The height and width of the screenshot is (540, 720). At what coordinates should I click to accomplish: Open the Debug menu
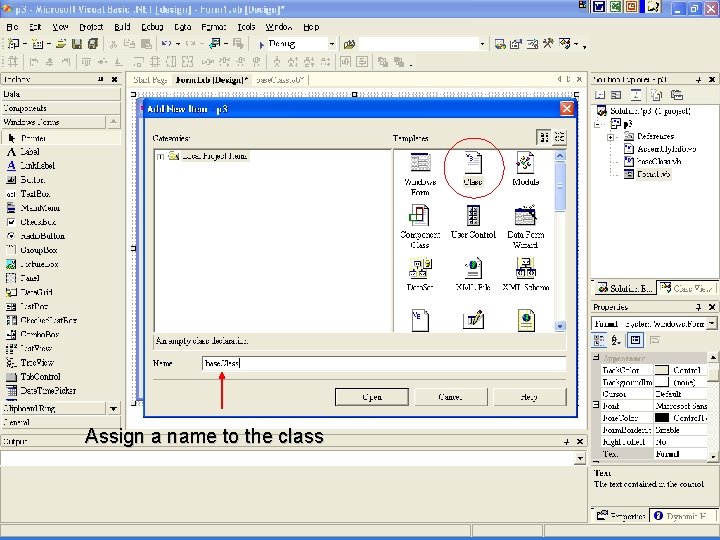(152, 27)
